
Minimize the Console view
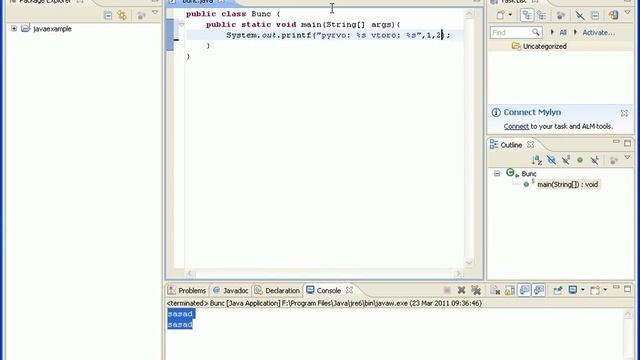[616, 287]
